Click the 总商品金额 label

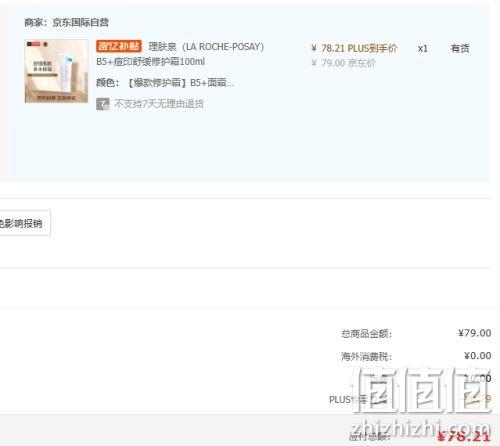click(x=366, y=333)
